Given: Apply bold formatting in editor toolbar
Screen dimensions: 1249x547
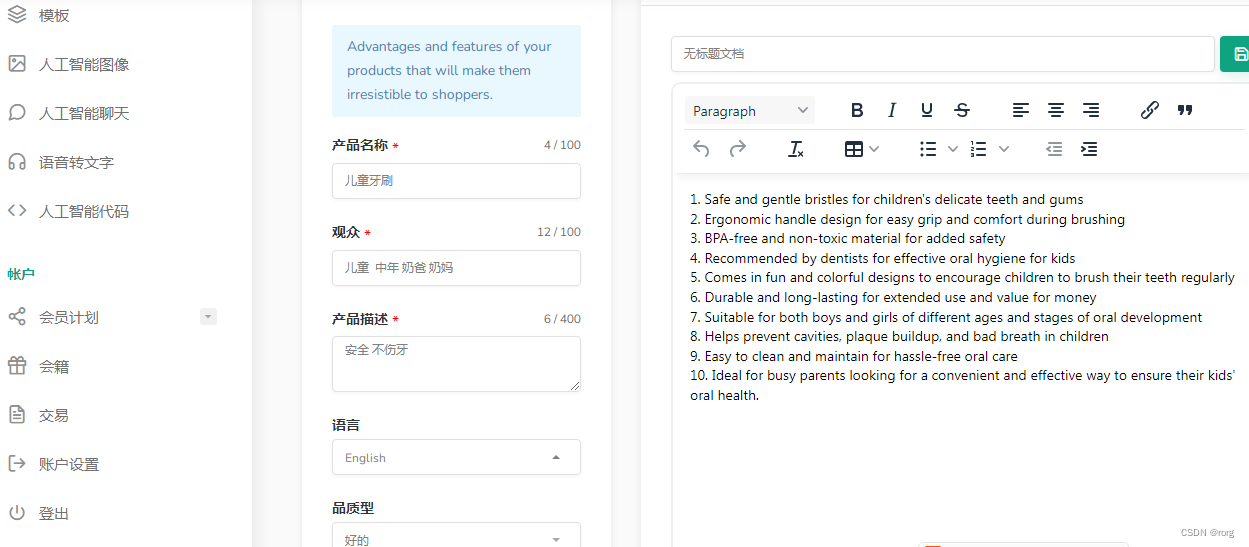Looking at the screenshot, I should point(857,110).
